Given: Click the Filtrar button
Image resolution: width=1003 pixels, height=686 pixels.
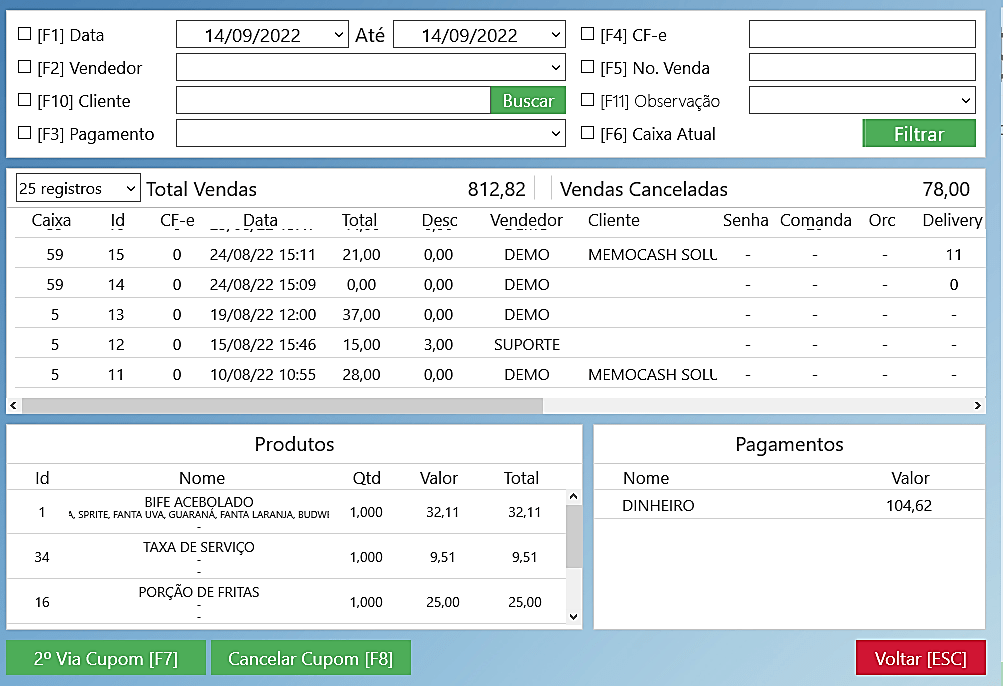Looking at the screenshot, I should pyautogui.click(x=918, y=134).
